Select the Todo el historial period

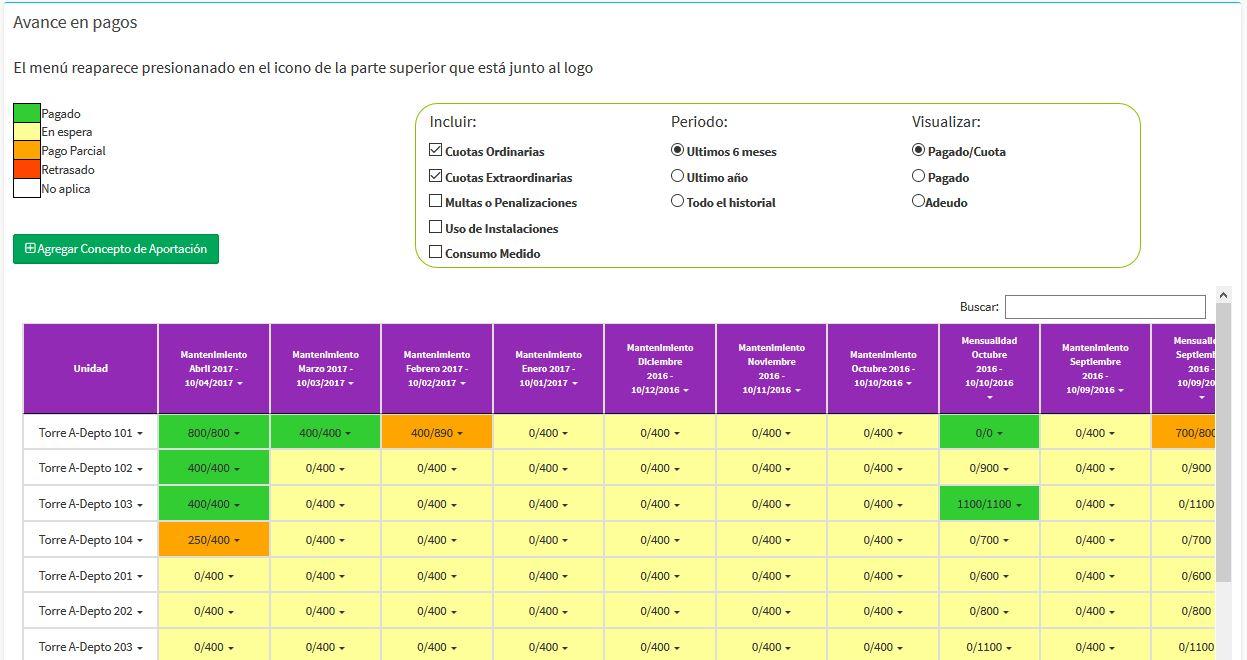678,202
